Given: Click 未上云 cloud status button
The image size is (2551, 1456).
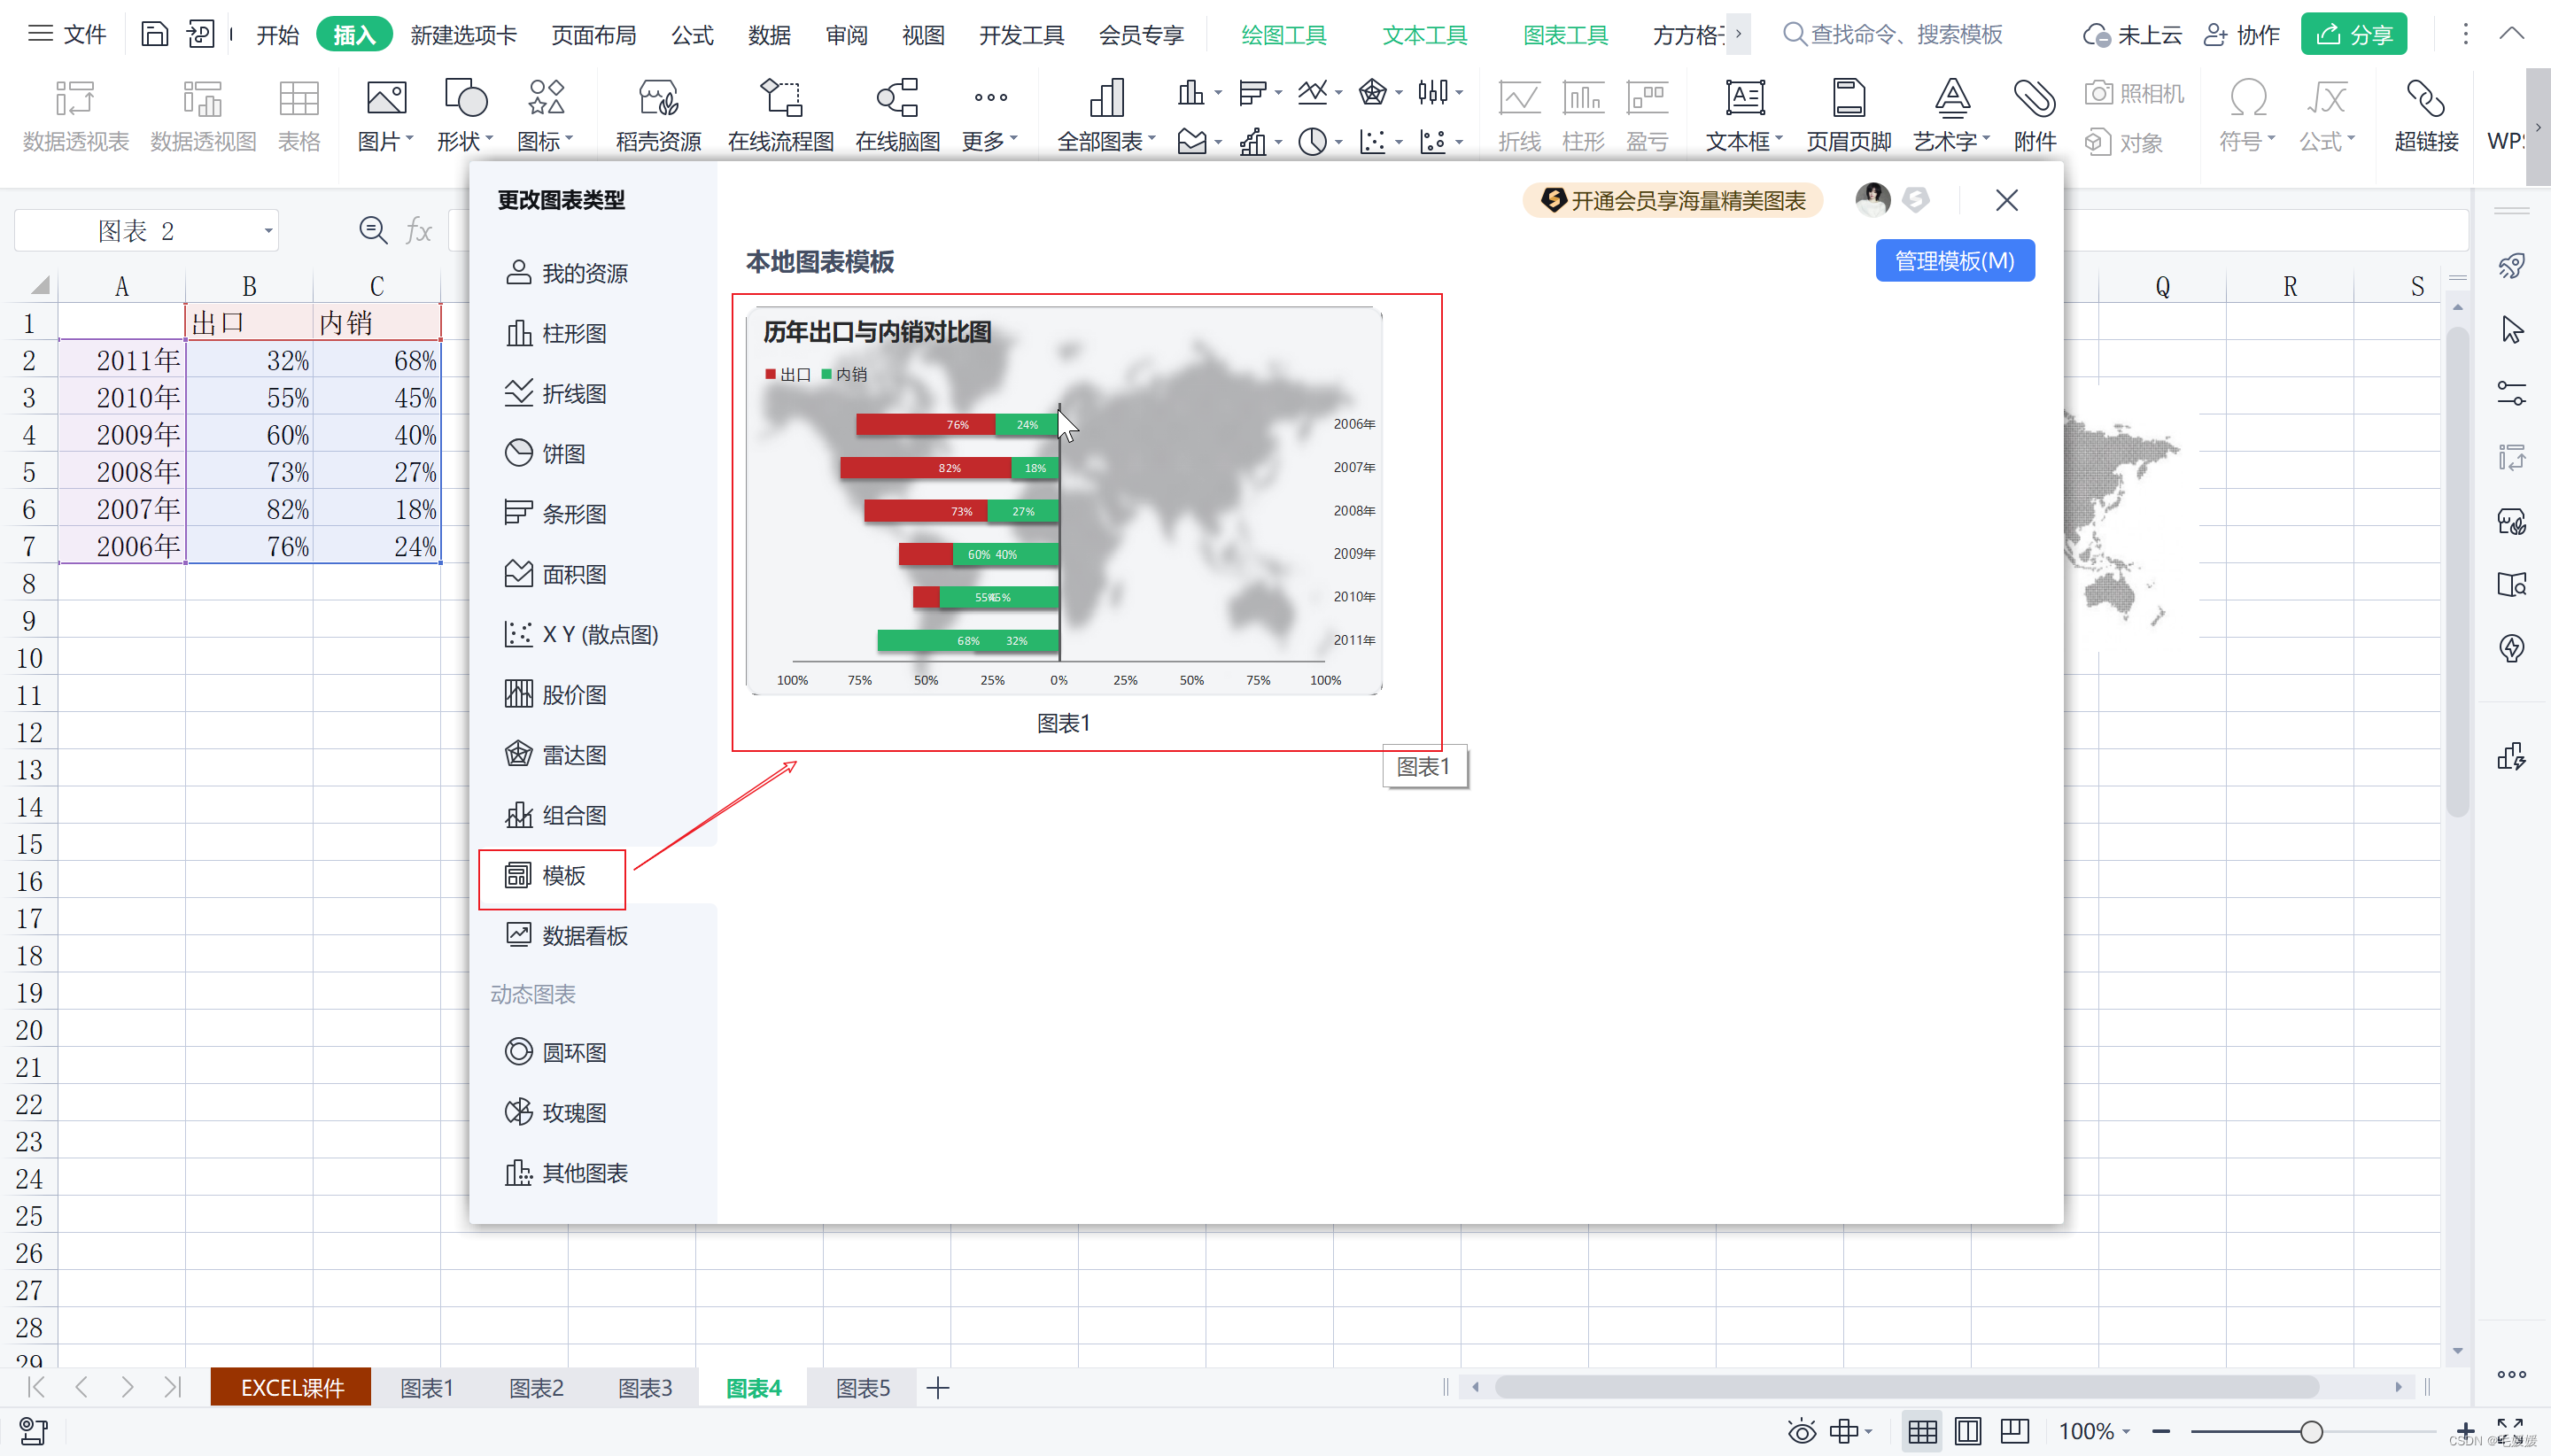Looking at the screenshot, I should [2131, 35].
